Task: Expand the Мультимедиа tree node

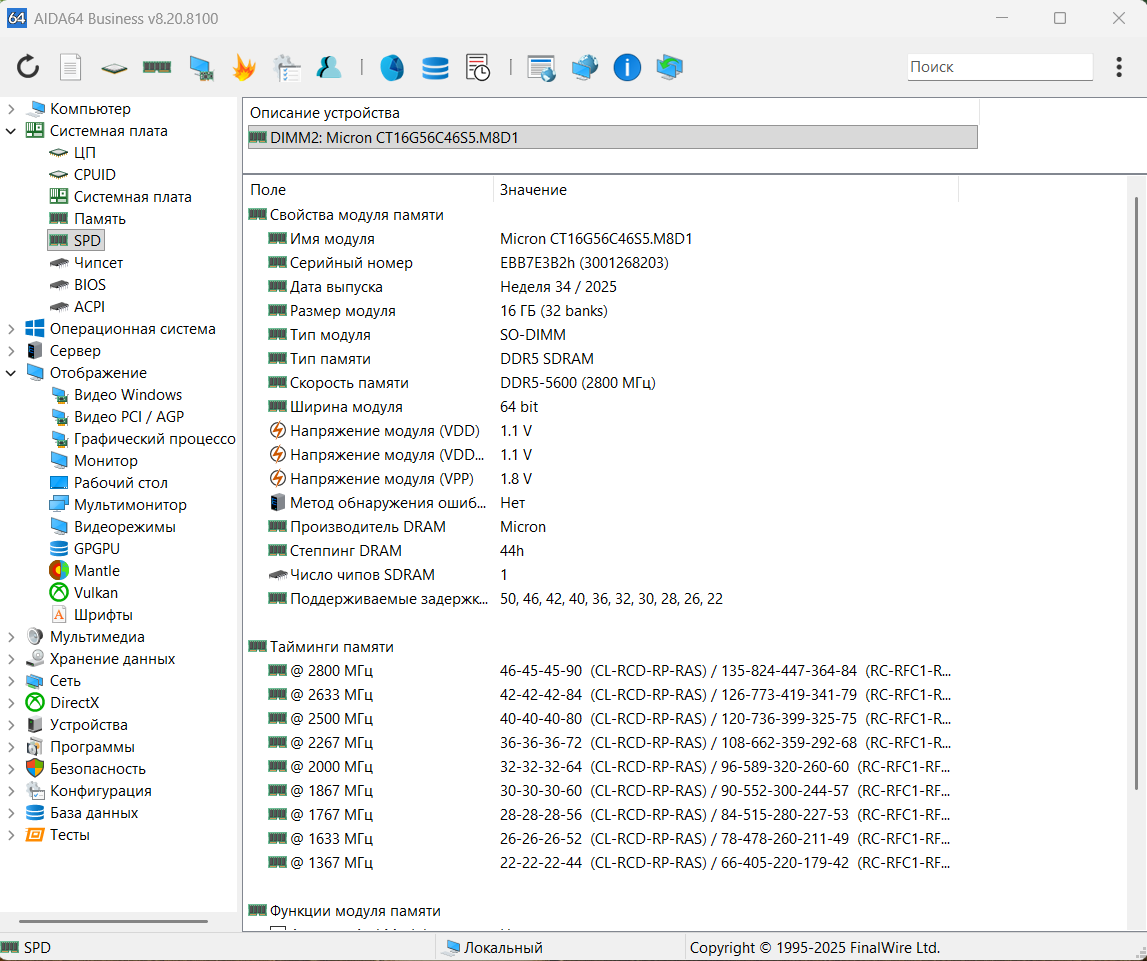Action: tap(10, 637)
